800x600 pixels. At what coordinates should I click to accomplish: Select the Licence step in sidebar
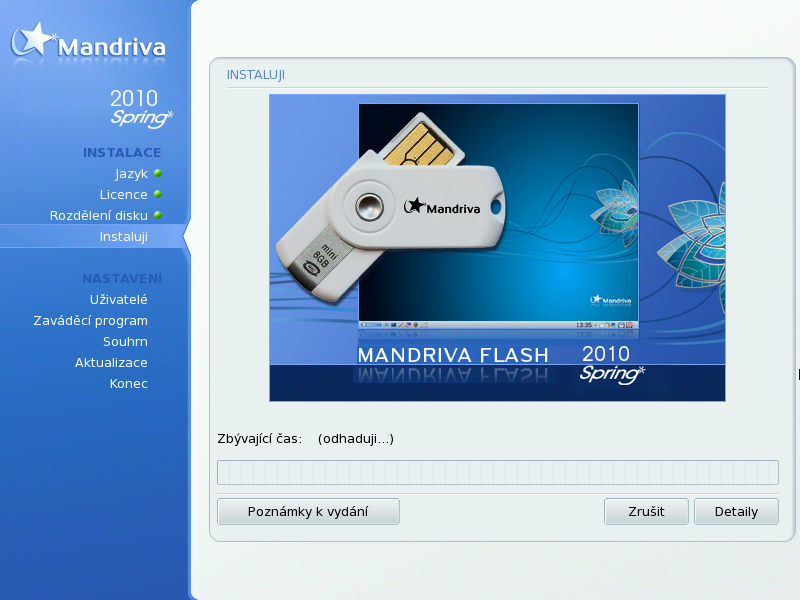pos(123,194)
